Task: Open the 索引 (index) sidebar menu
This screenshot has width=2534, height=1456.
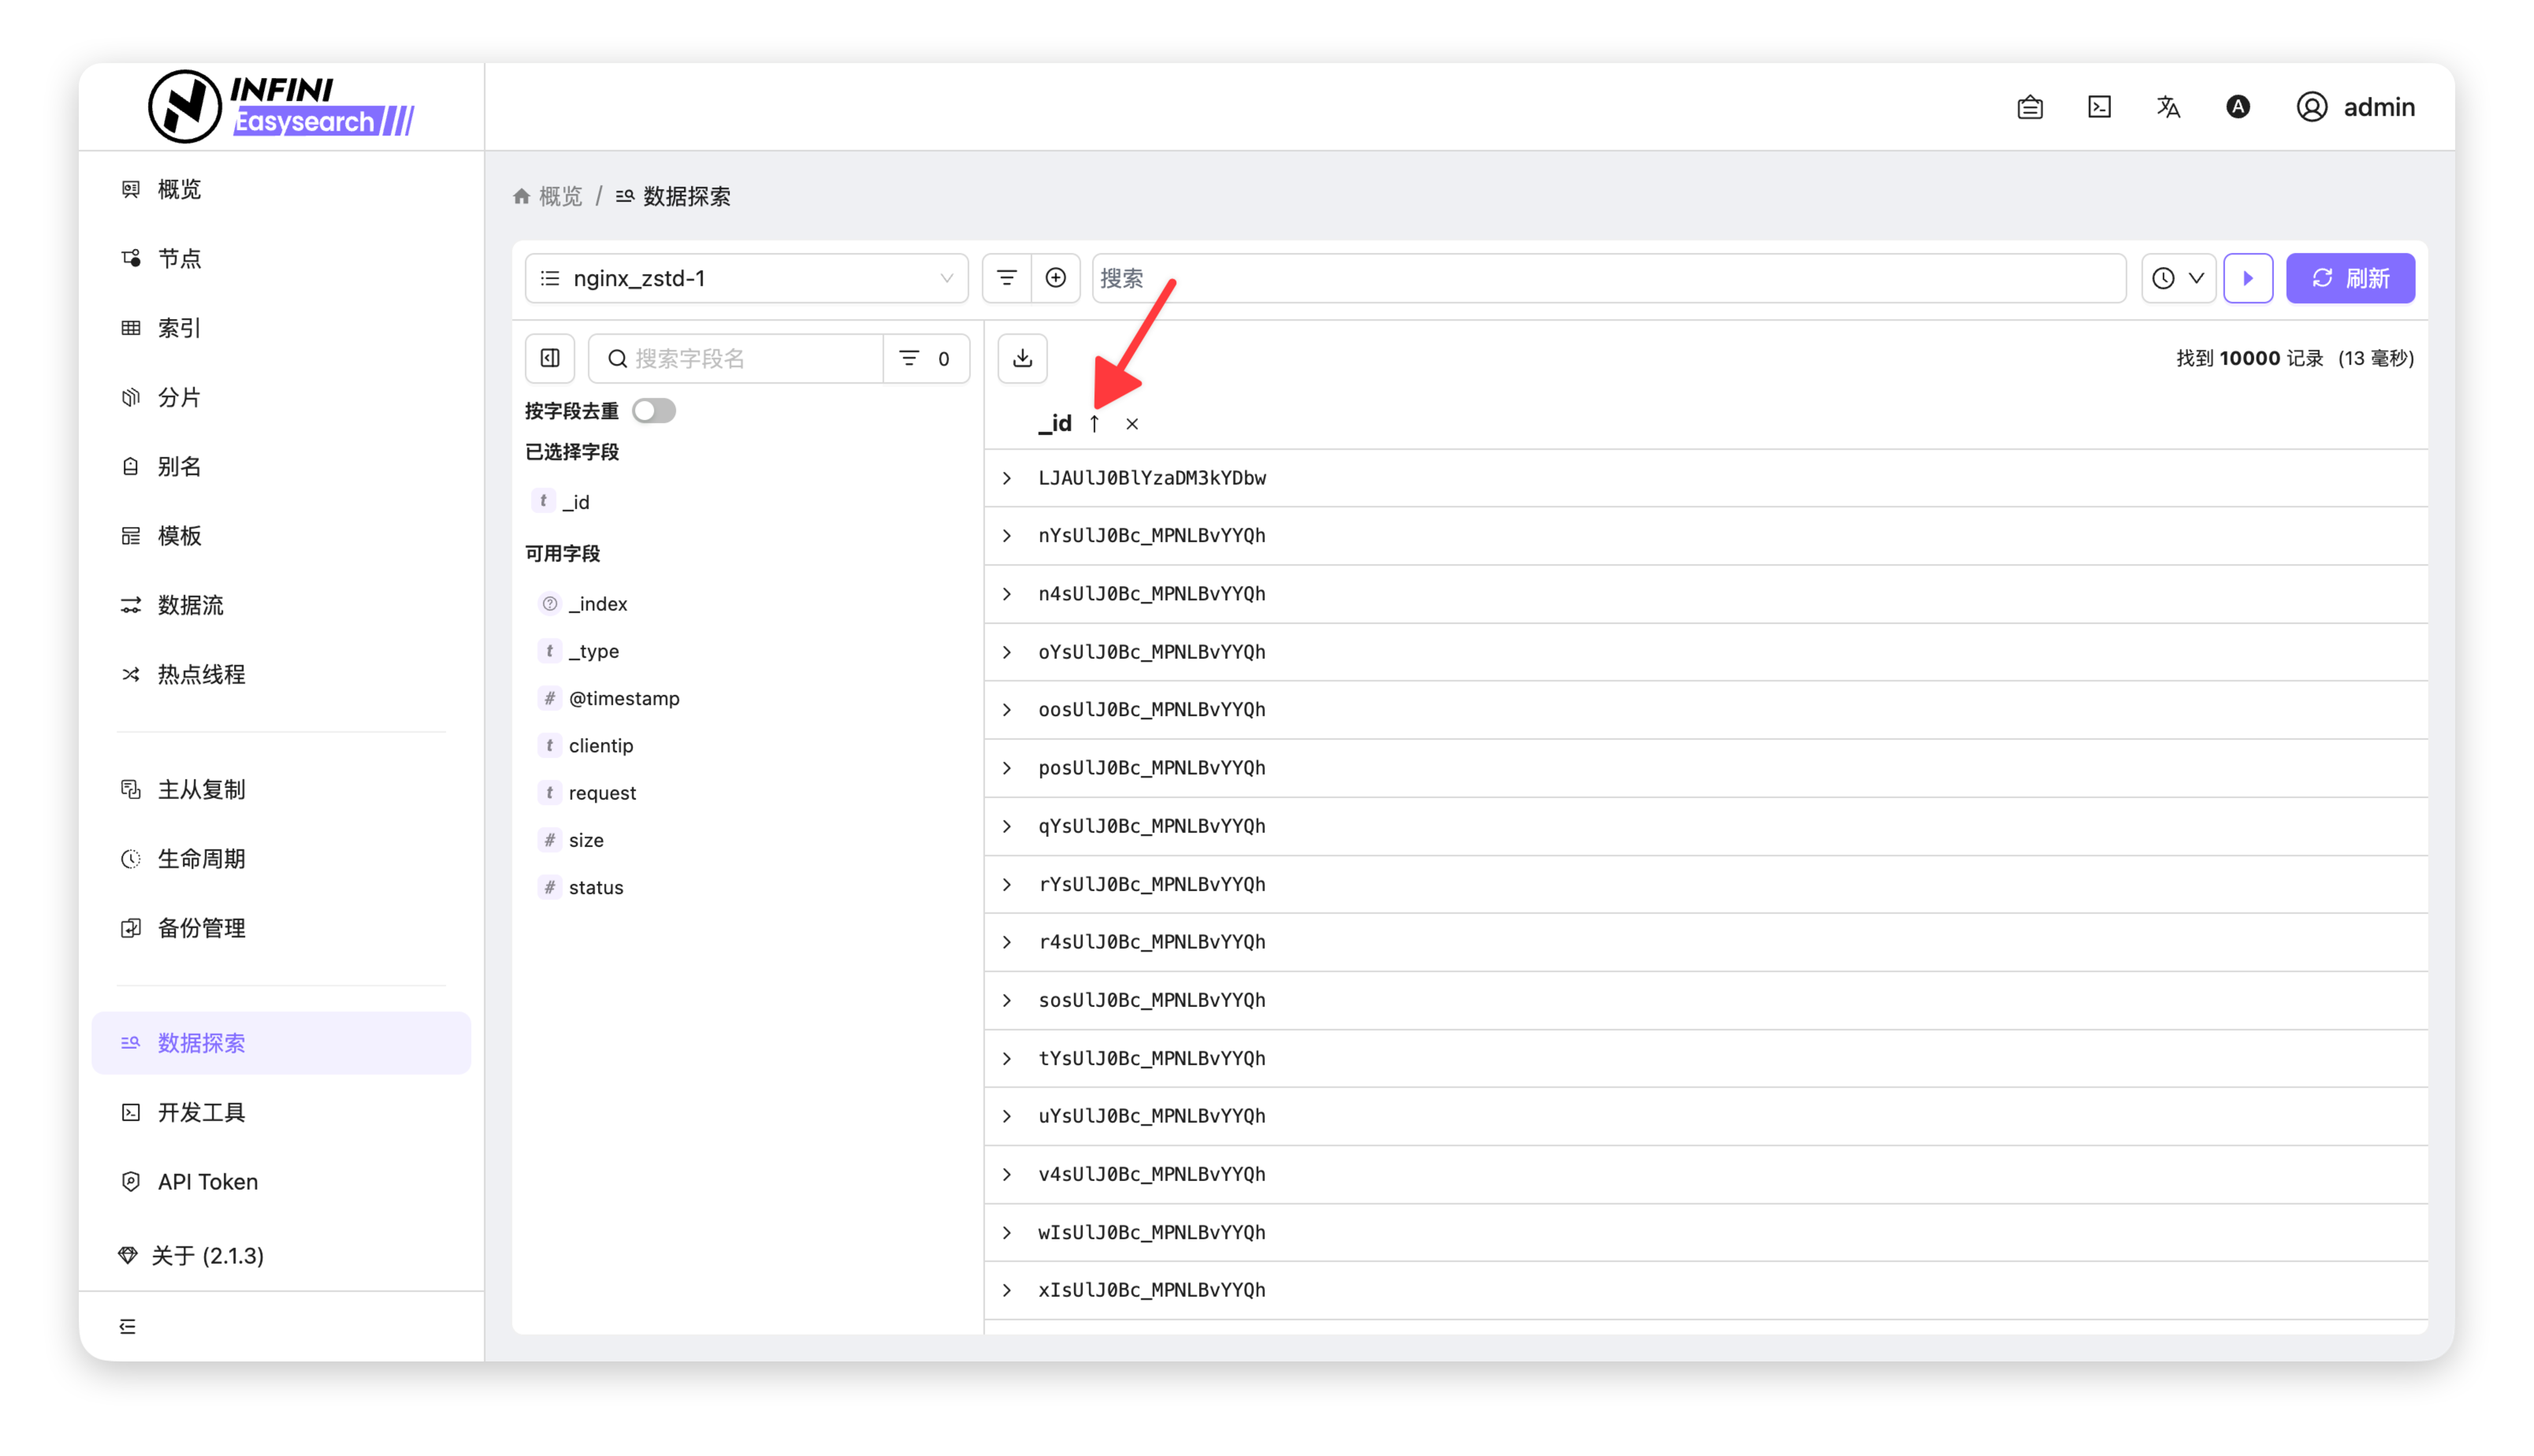Action: 180,328
